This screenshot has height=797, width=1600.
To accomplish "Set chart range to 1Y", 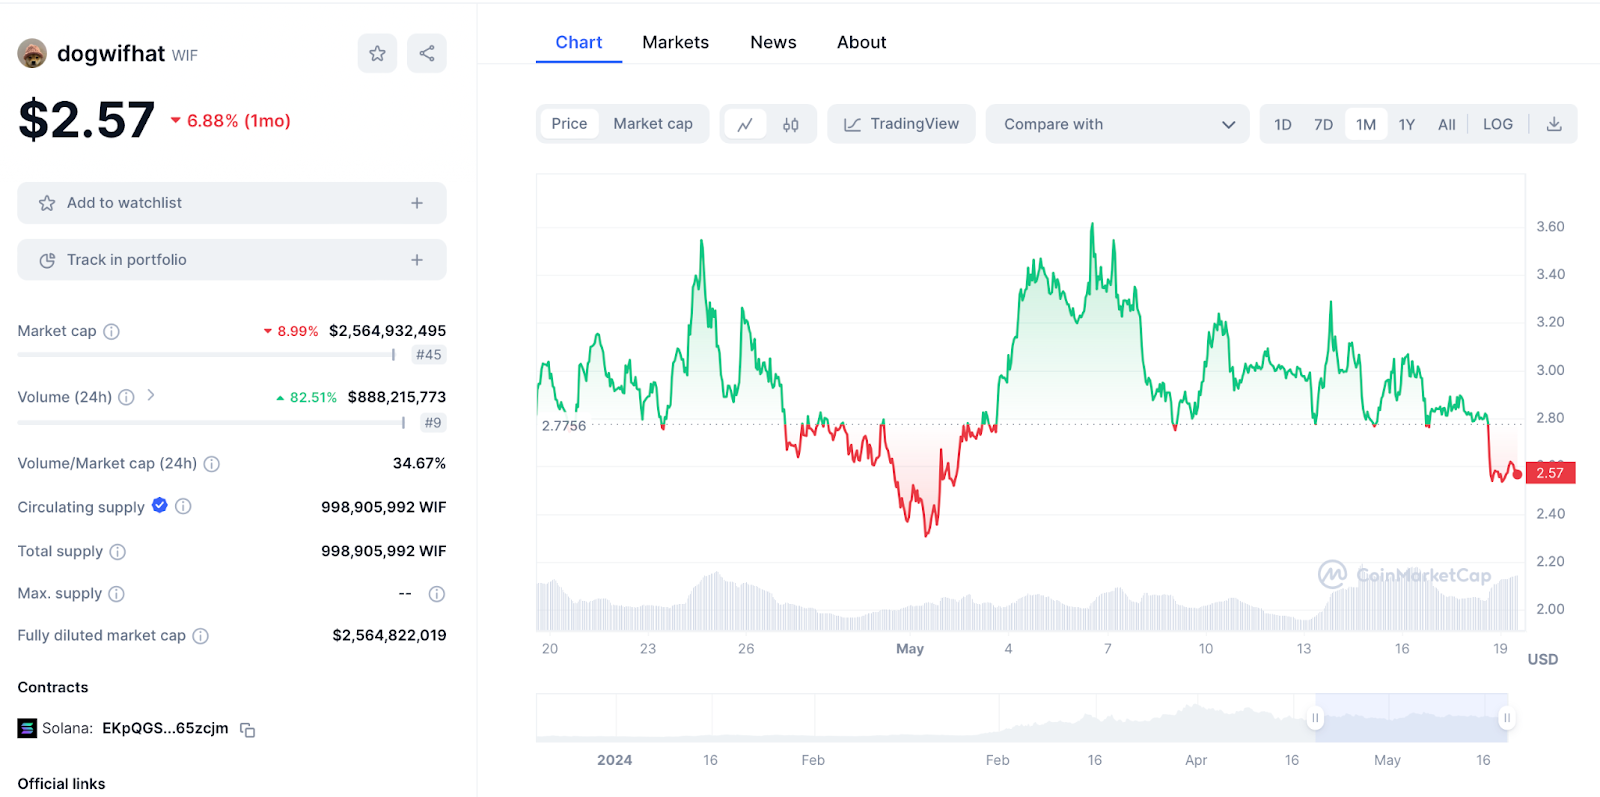I will (x=1407, y=125).
